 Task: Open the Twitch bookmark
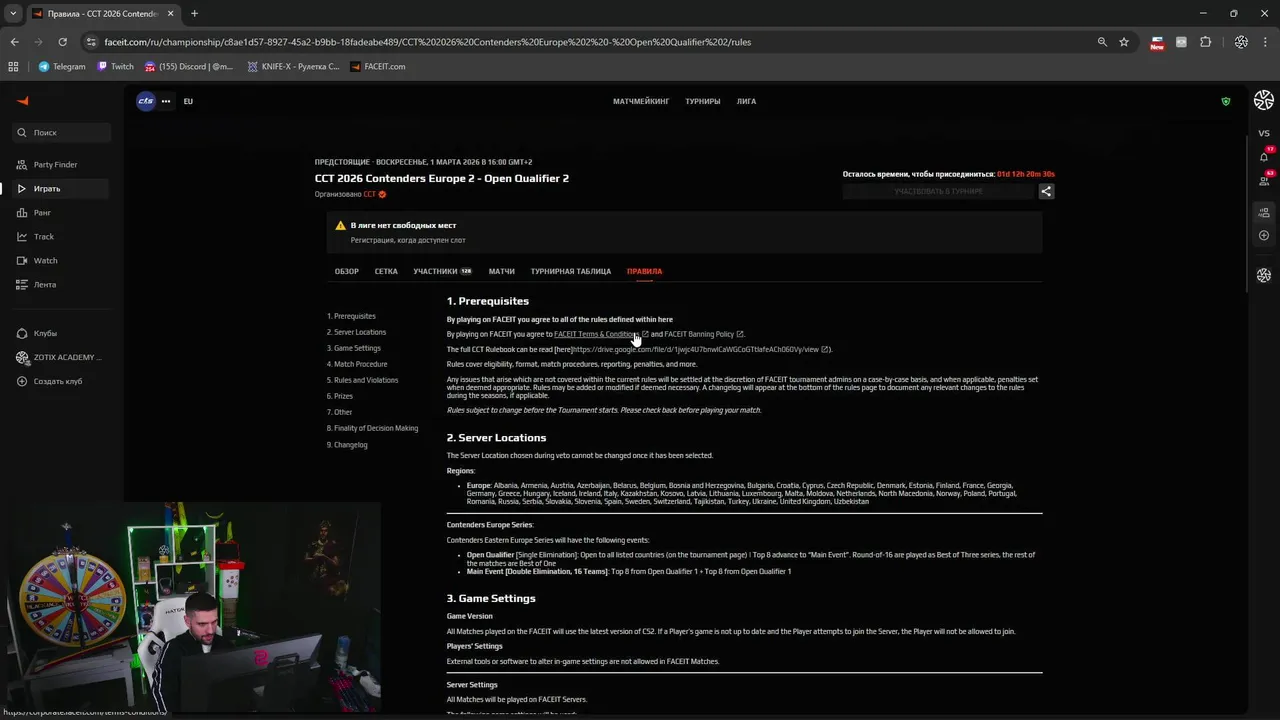click(x=115, y=67)
